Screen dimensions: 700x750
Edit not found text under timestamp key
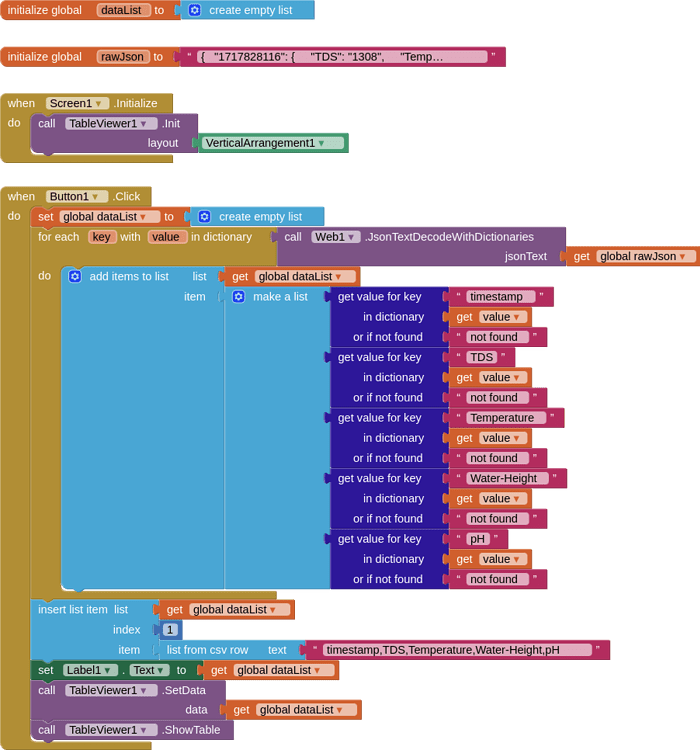pos(497,337)
